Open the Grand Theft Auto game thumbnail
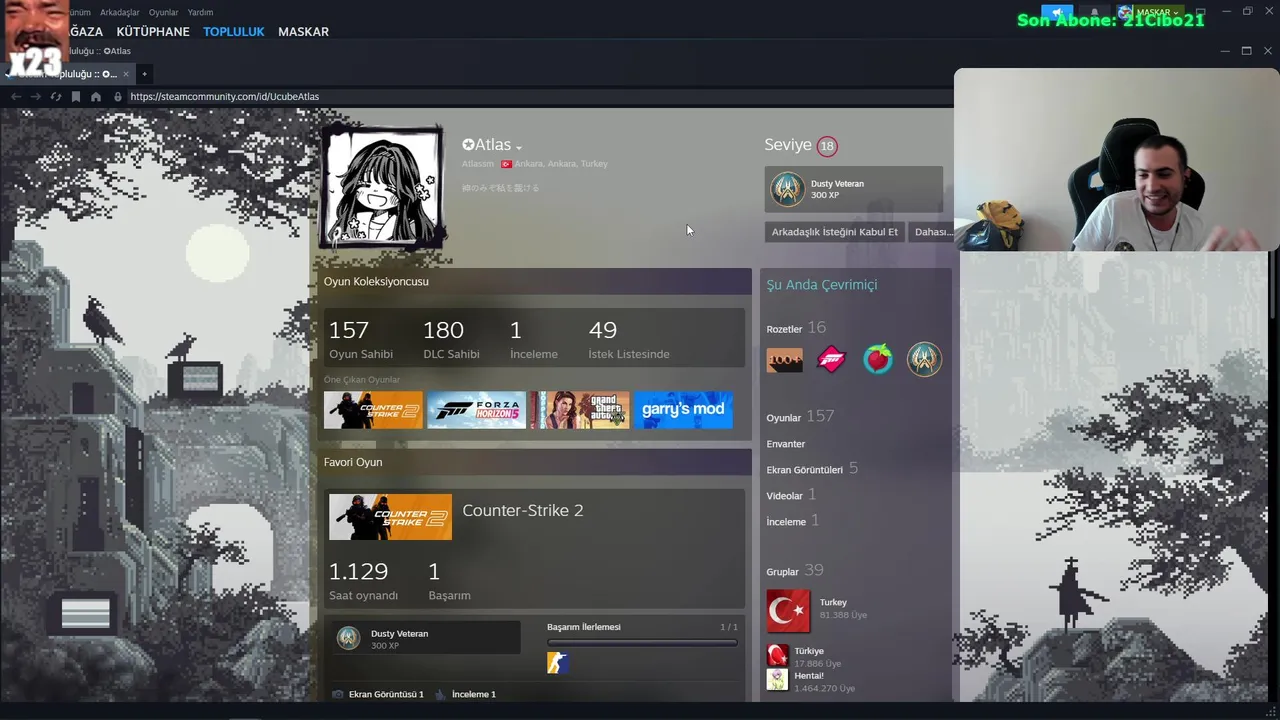The height and width of the screenshot is (720, 1280). pos(580,410)
